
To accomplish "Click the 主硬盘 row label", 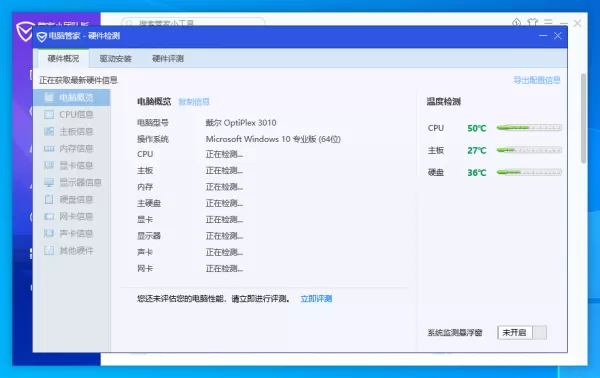I will pyautogui.click(x=149, y=203).
